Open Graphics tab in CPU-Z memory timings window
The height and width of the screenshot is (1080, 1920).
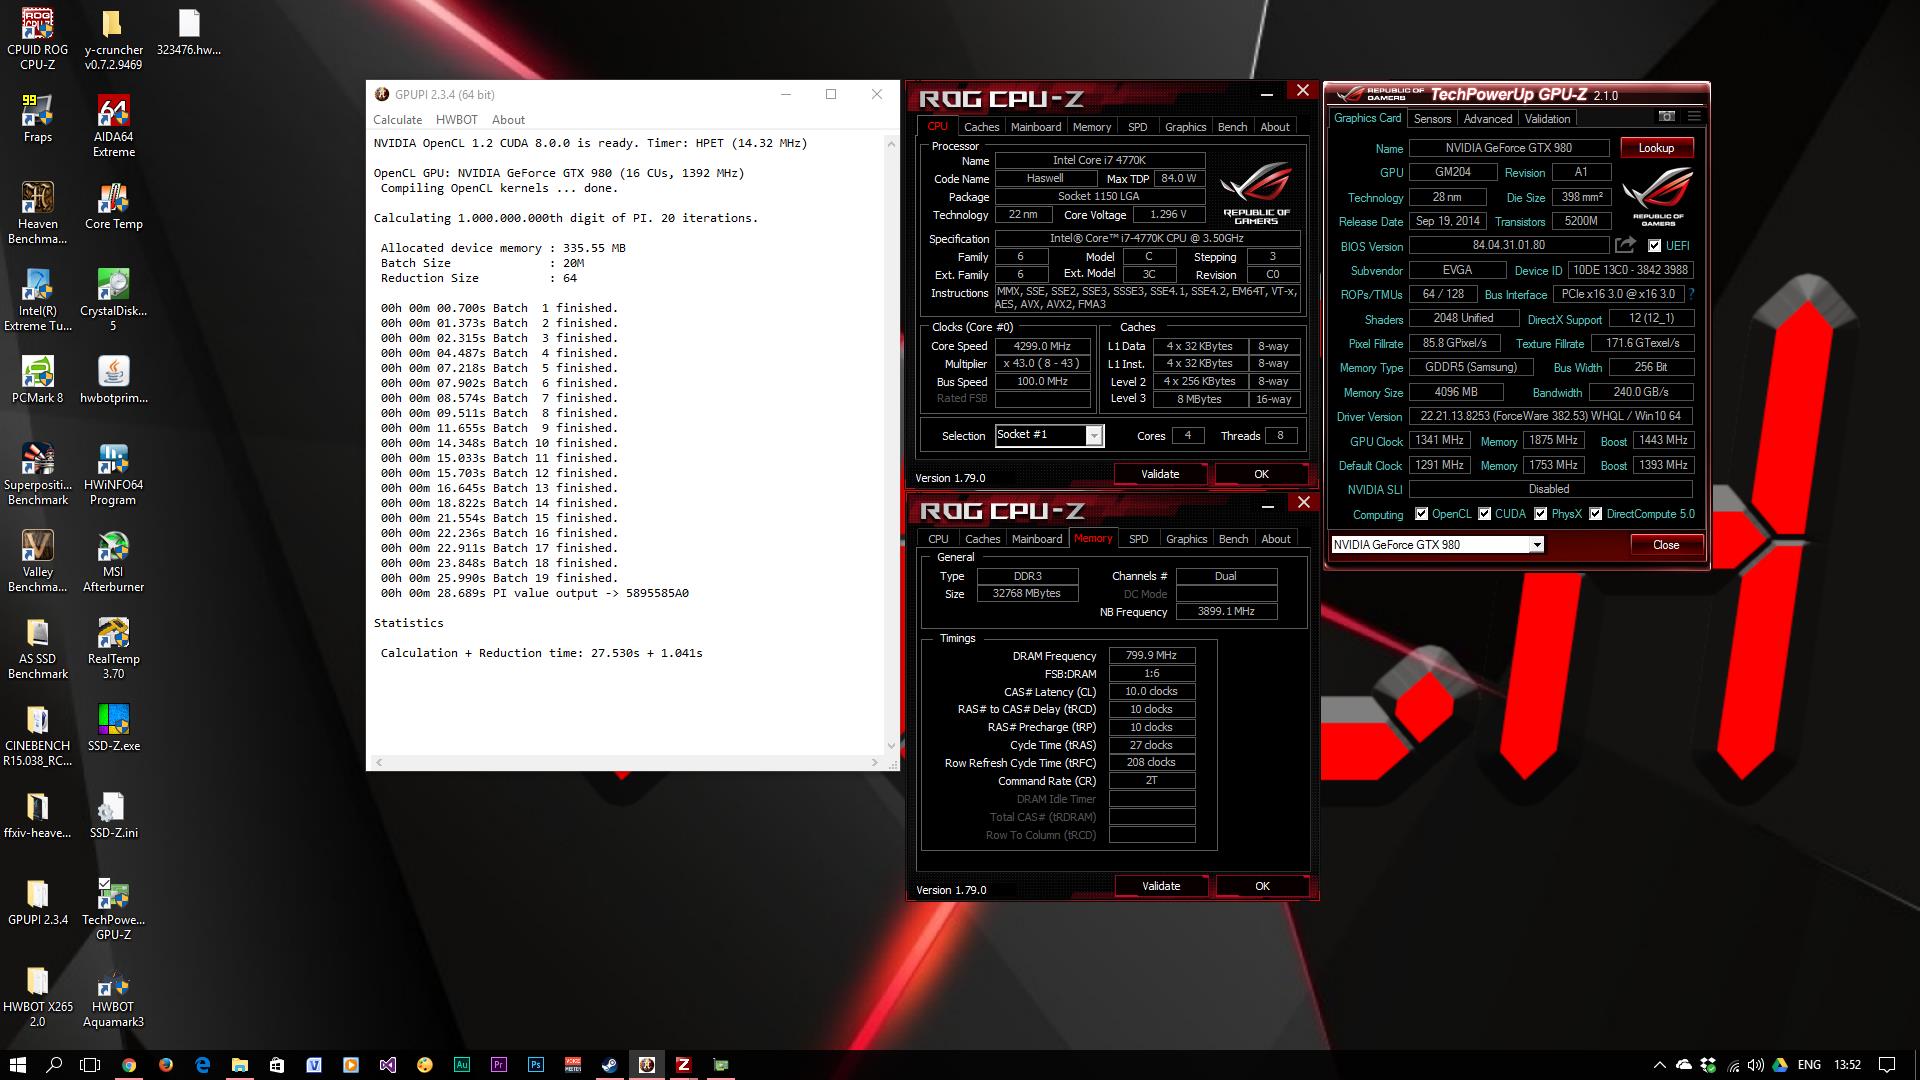(1186, 539)
